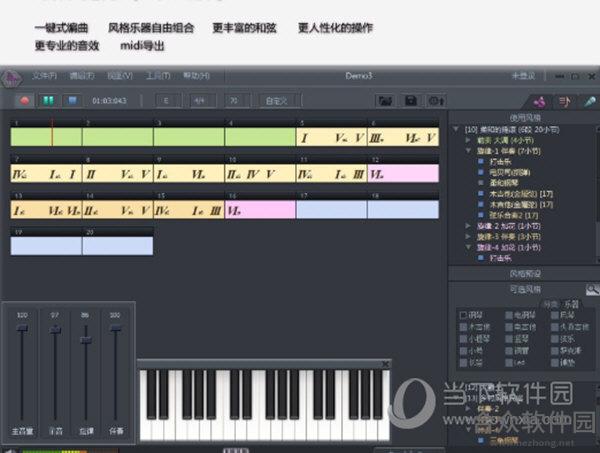
Task: Close the on-screen piano keyboard panel
Action: click(x=385, y=364)
